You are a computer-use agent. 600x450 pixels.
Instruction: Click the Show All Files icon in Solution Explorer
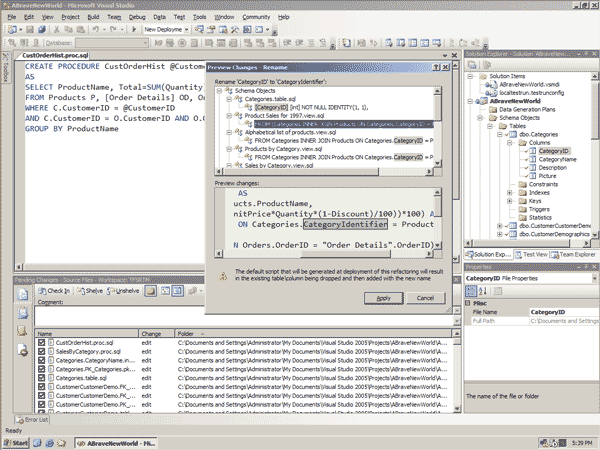click(x=487, y=65)
